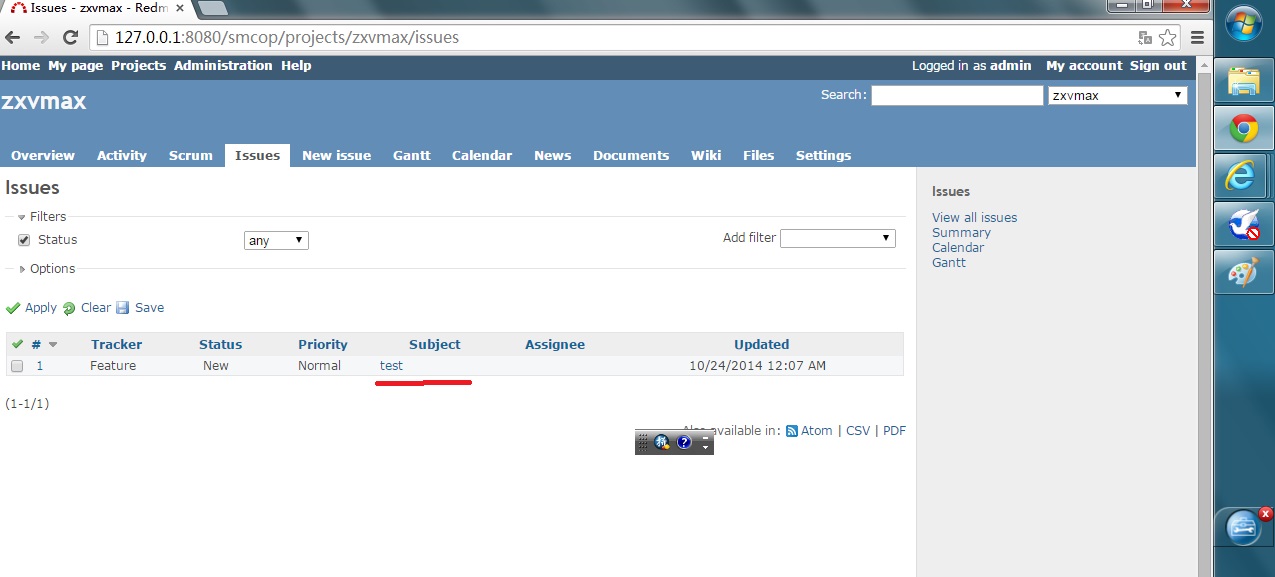The height and width of the screenshot is (577, 1275).
Task: Open the Overview tab
Action: pyautogui.click(x=43, y=155)
